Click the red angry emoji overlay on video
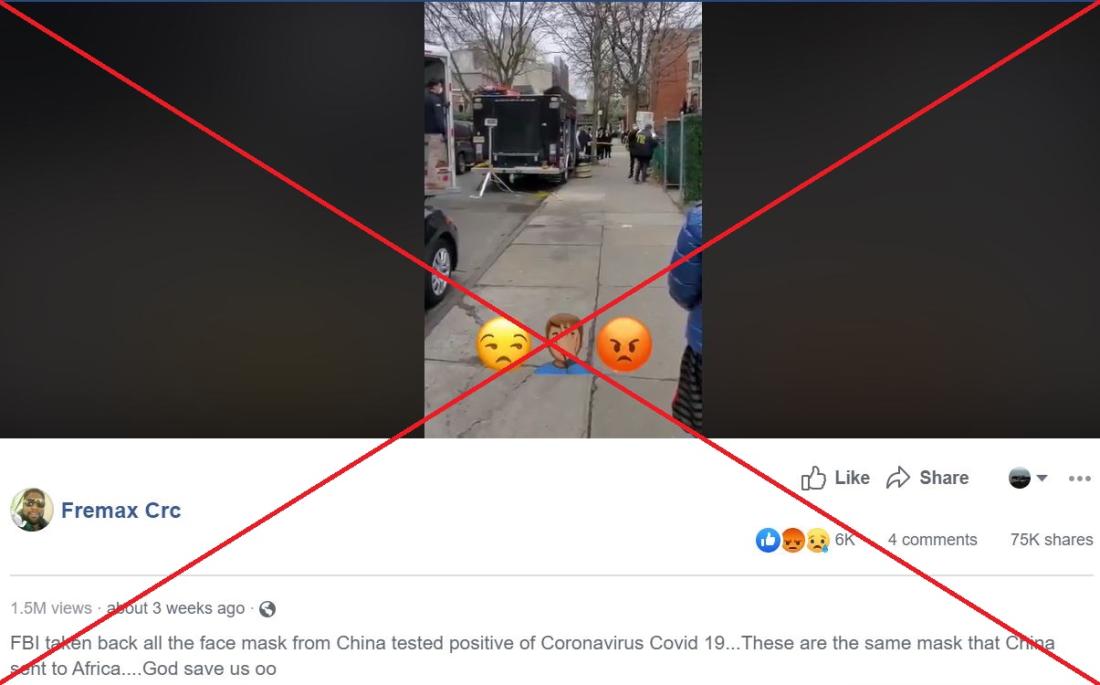1100x685 pixels. click(x=624, y=345)
